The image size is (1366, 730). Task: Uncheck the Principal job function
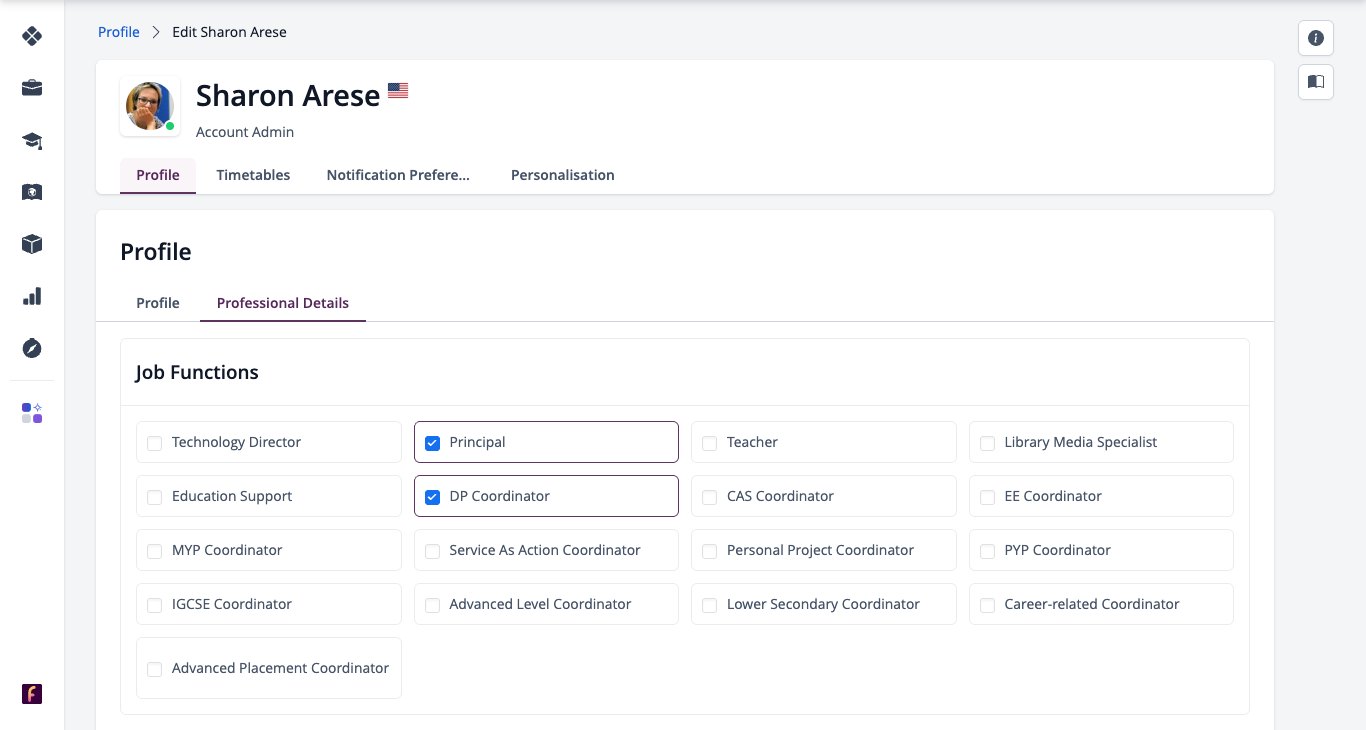pyautogui.click(x=433, y=443)
